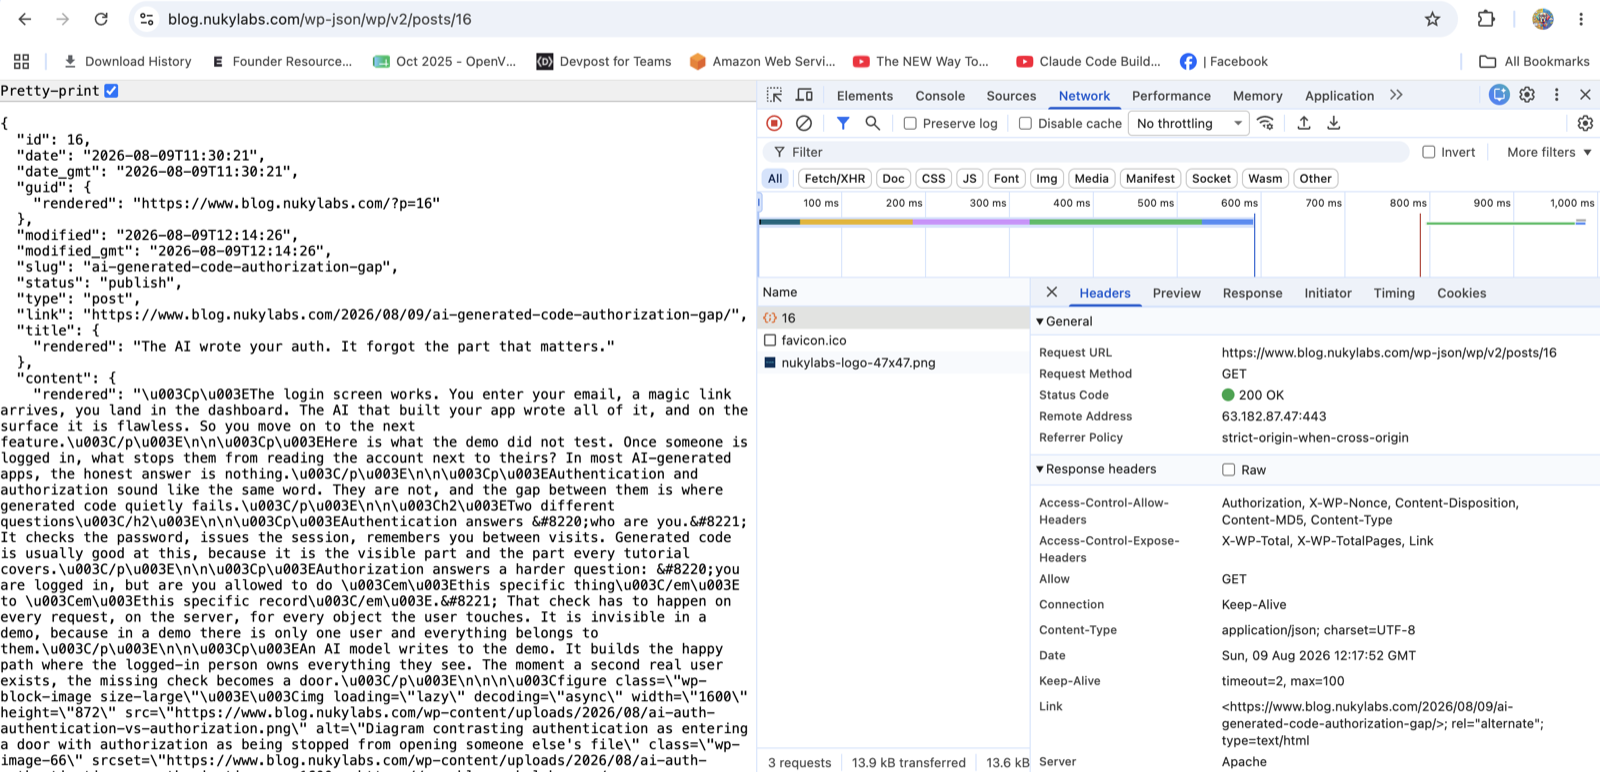This screenshot has height=772, width=1600.
Task: Open the Performance tab
Action: pyautogui.click(x=1171, y=96)
